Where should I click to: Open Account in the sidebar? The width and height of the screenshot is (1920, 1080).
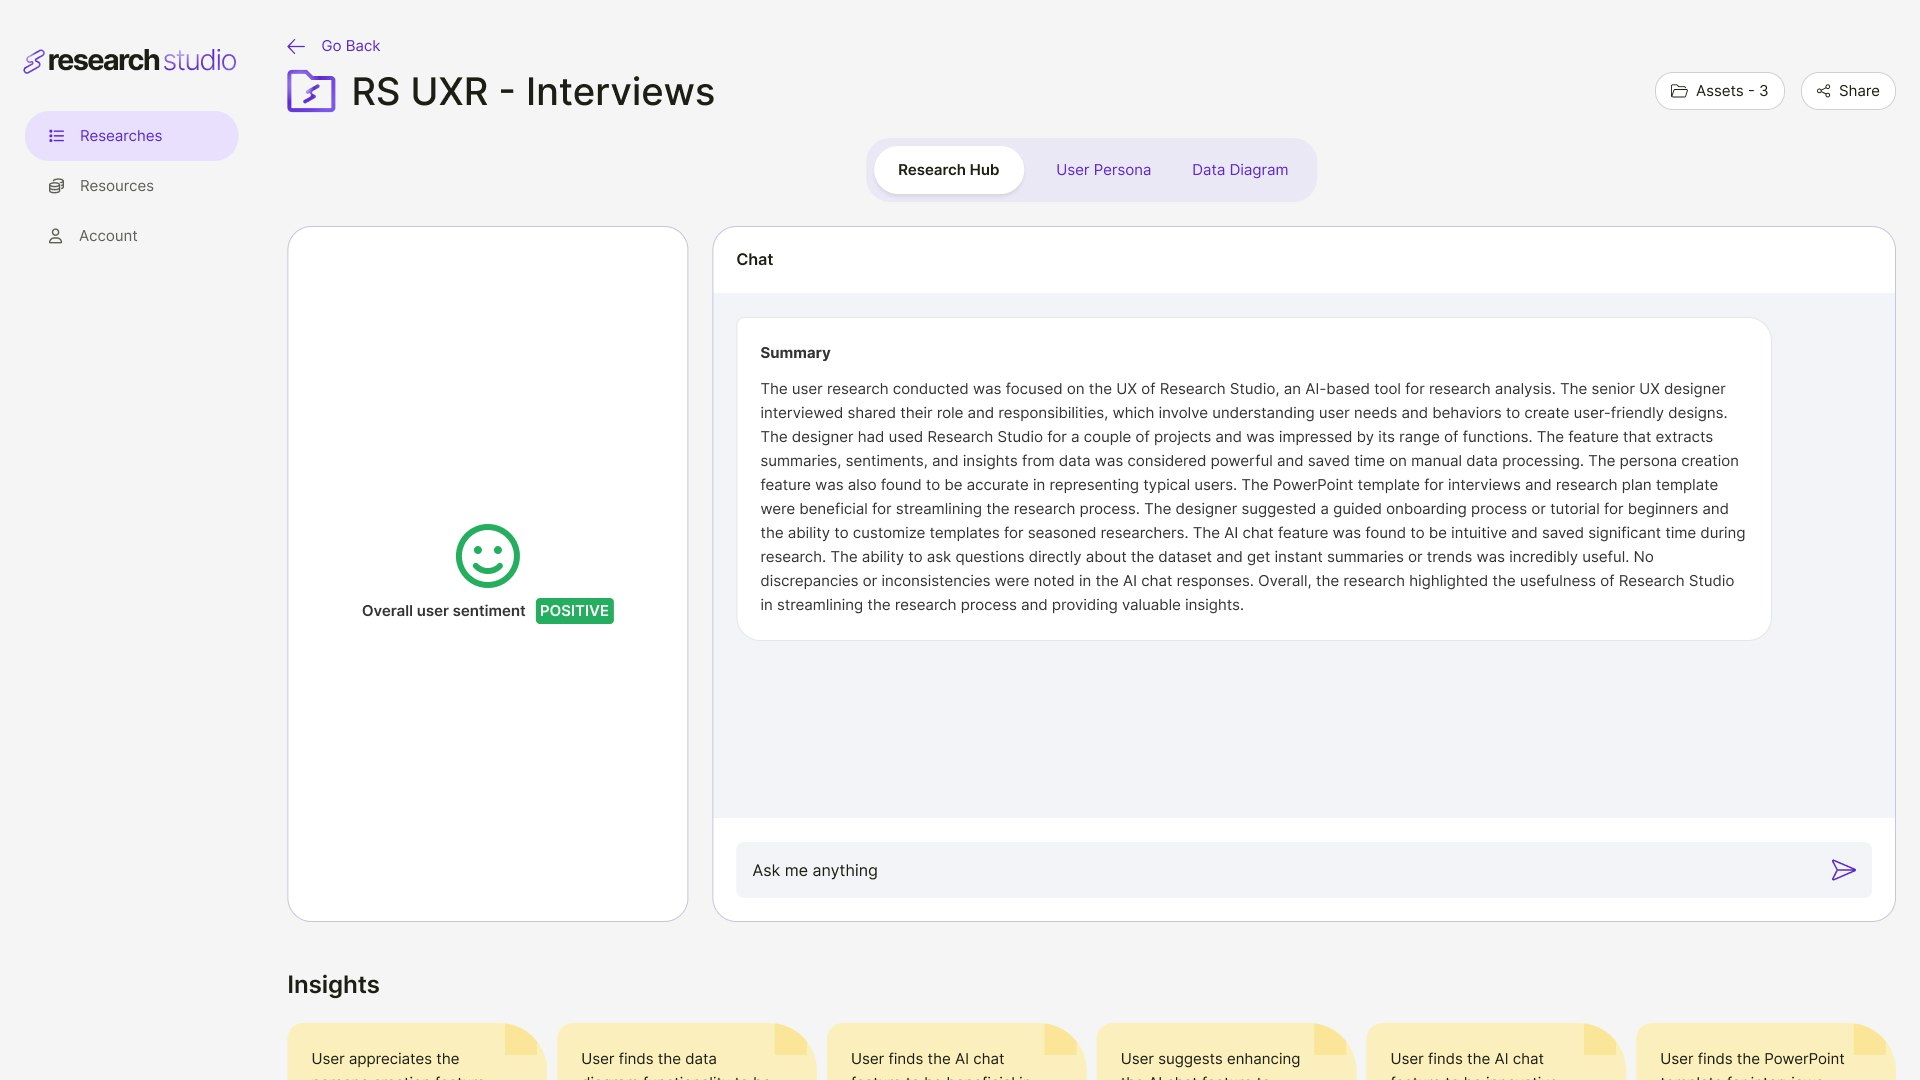[x=132, y=236]
